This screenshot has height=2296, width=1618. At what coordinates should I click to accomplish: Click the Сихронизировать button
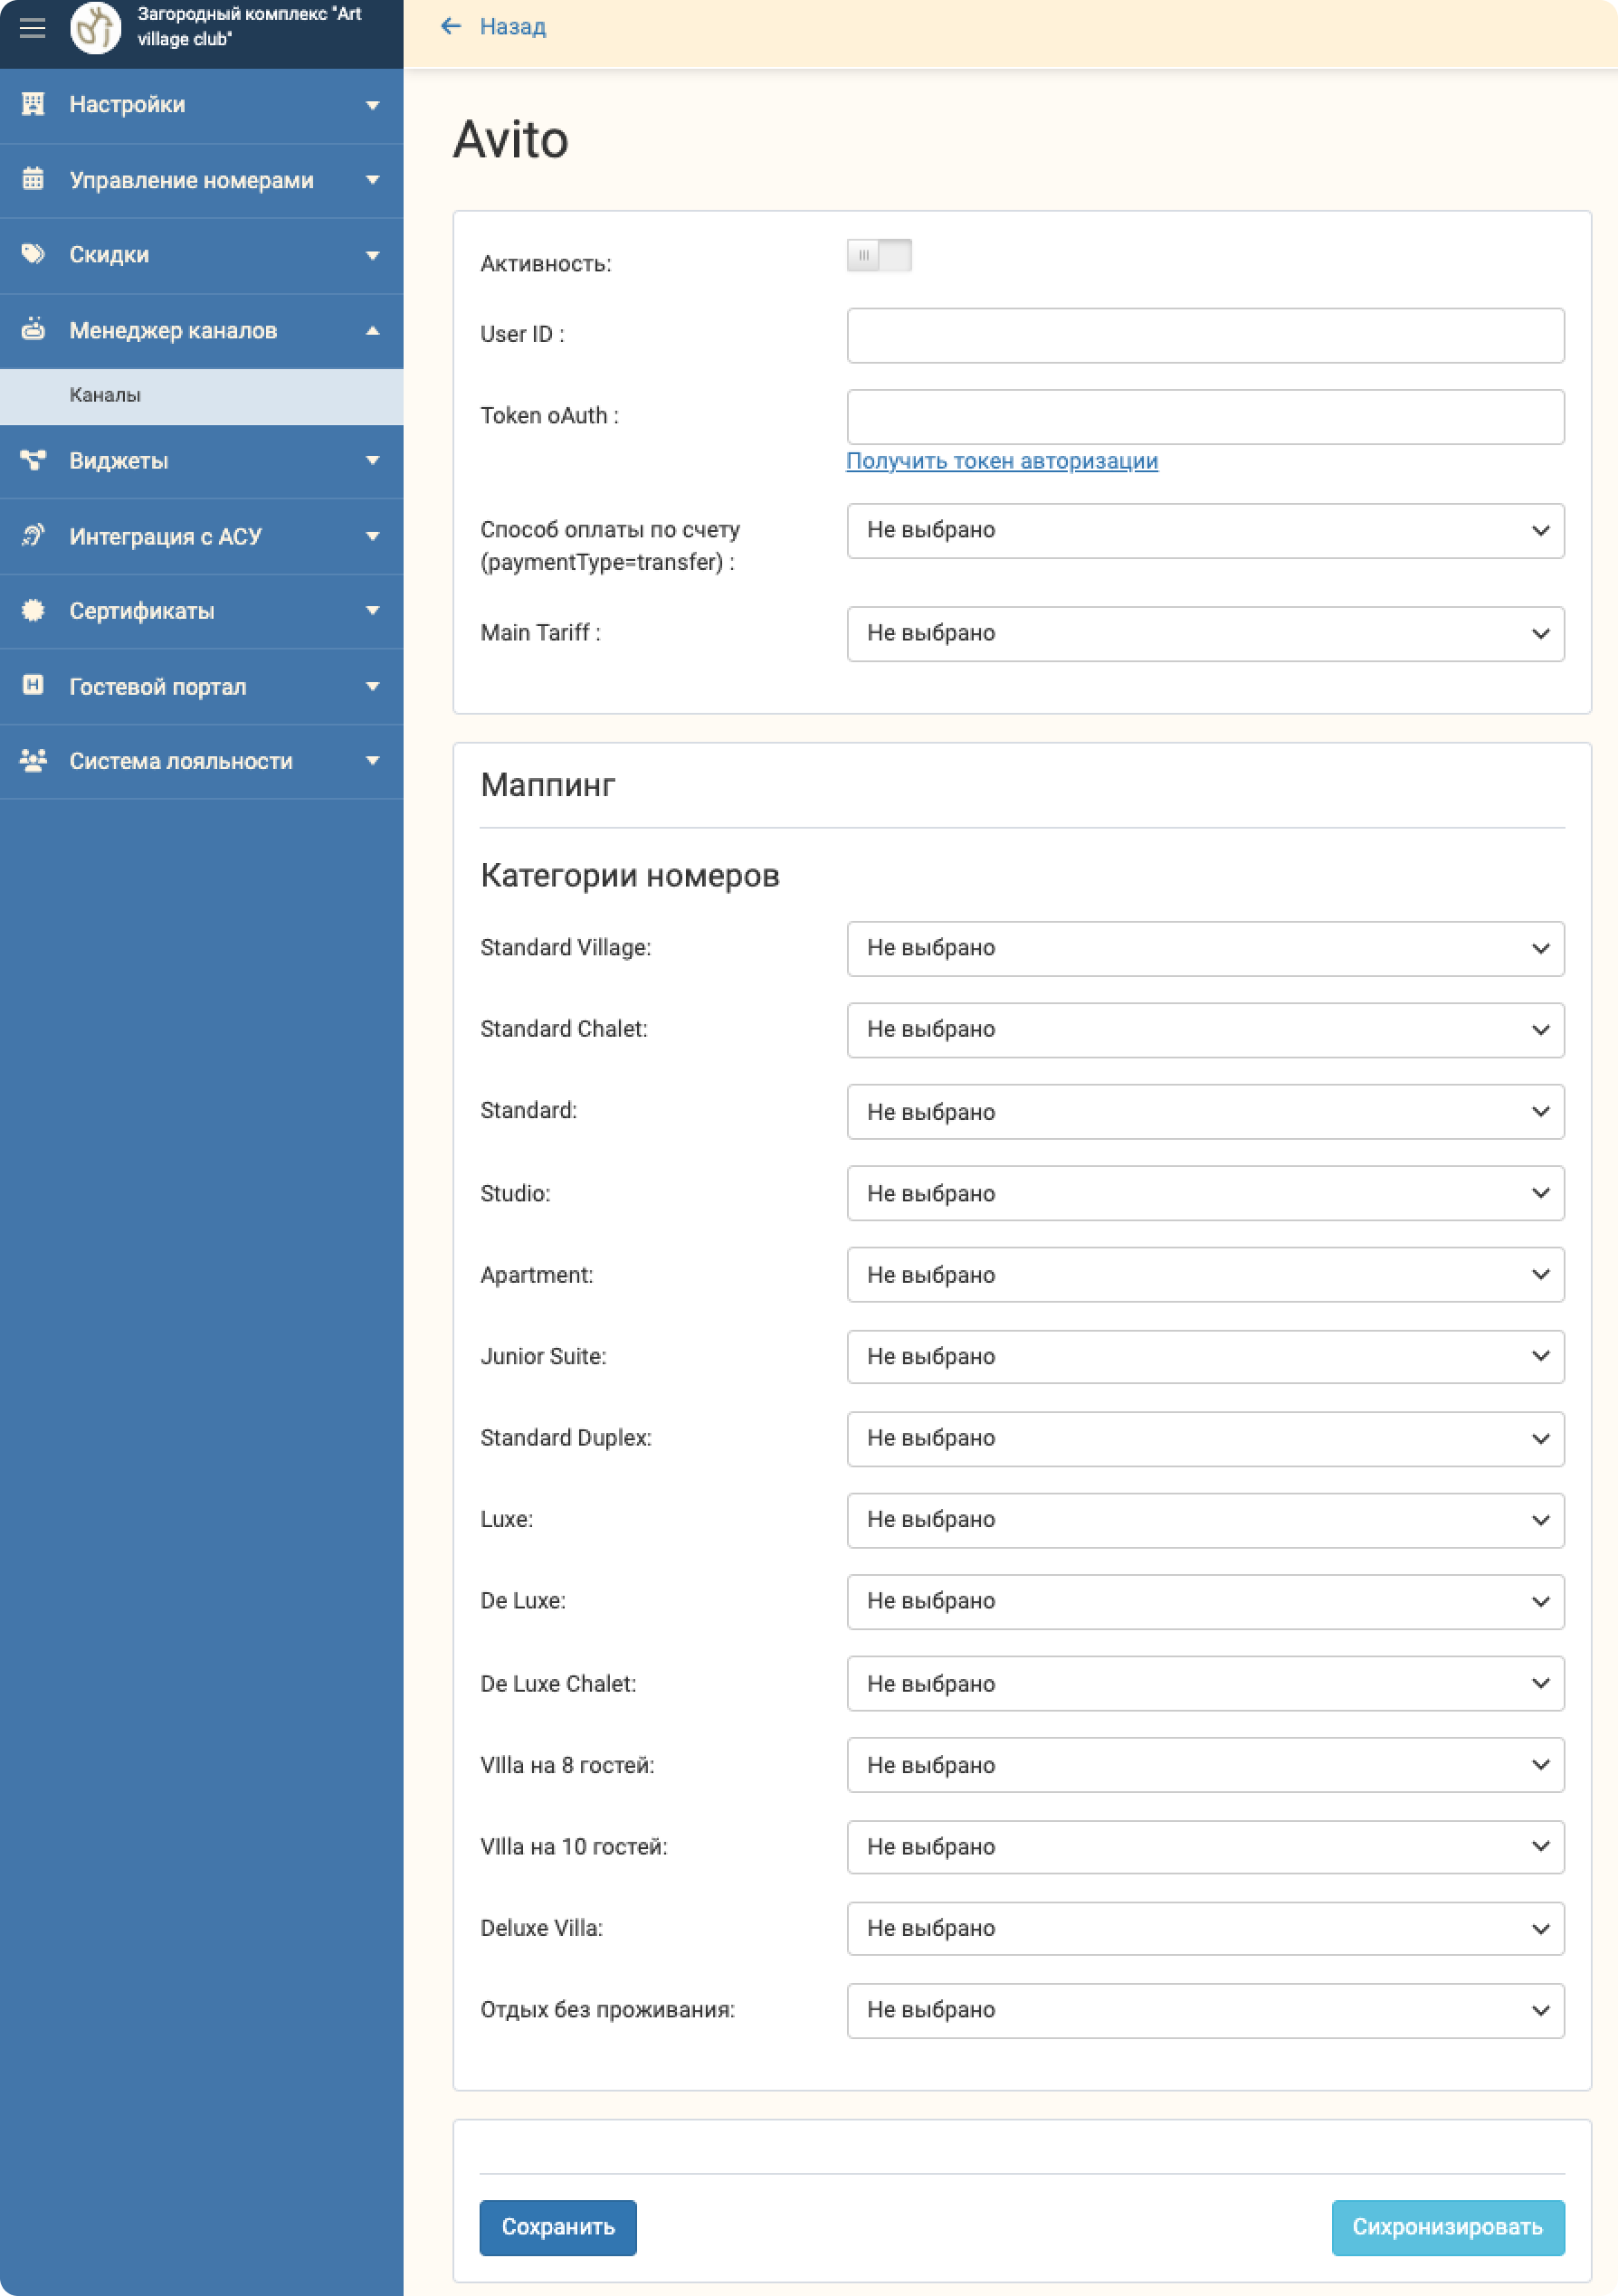click(x=1447, y=2227)
